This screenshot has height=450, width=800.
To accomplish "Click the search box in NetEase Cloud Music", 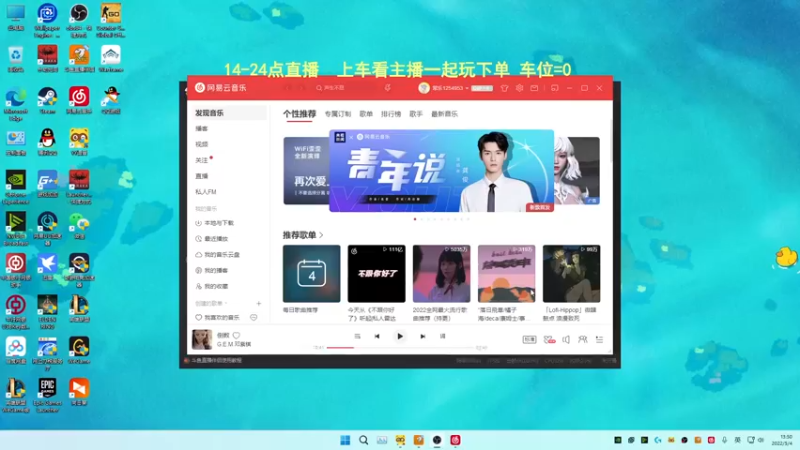I will point(347,88).
